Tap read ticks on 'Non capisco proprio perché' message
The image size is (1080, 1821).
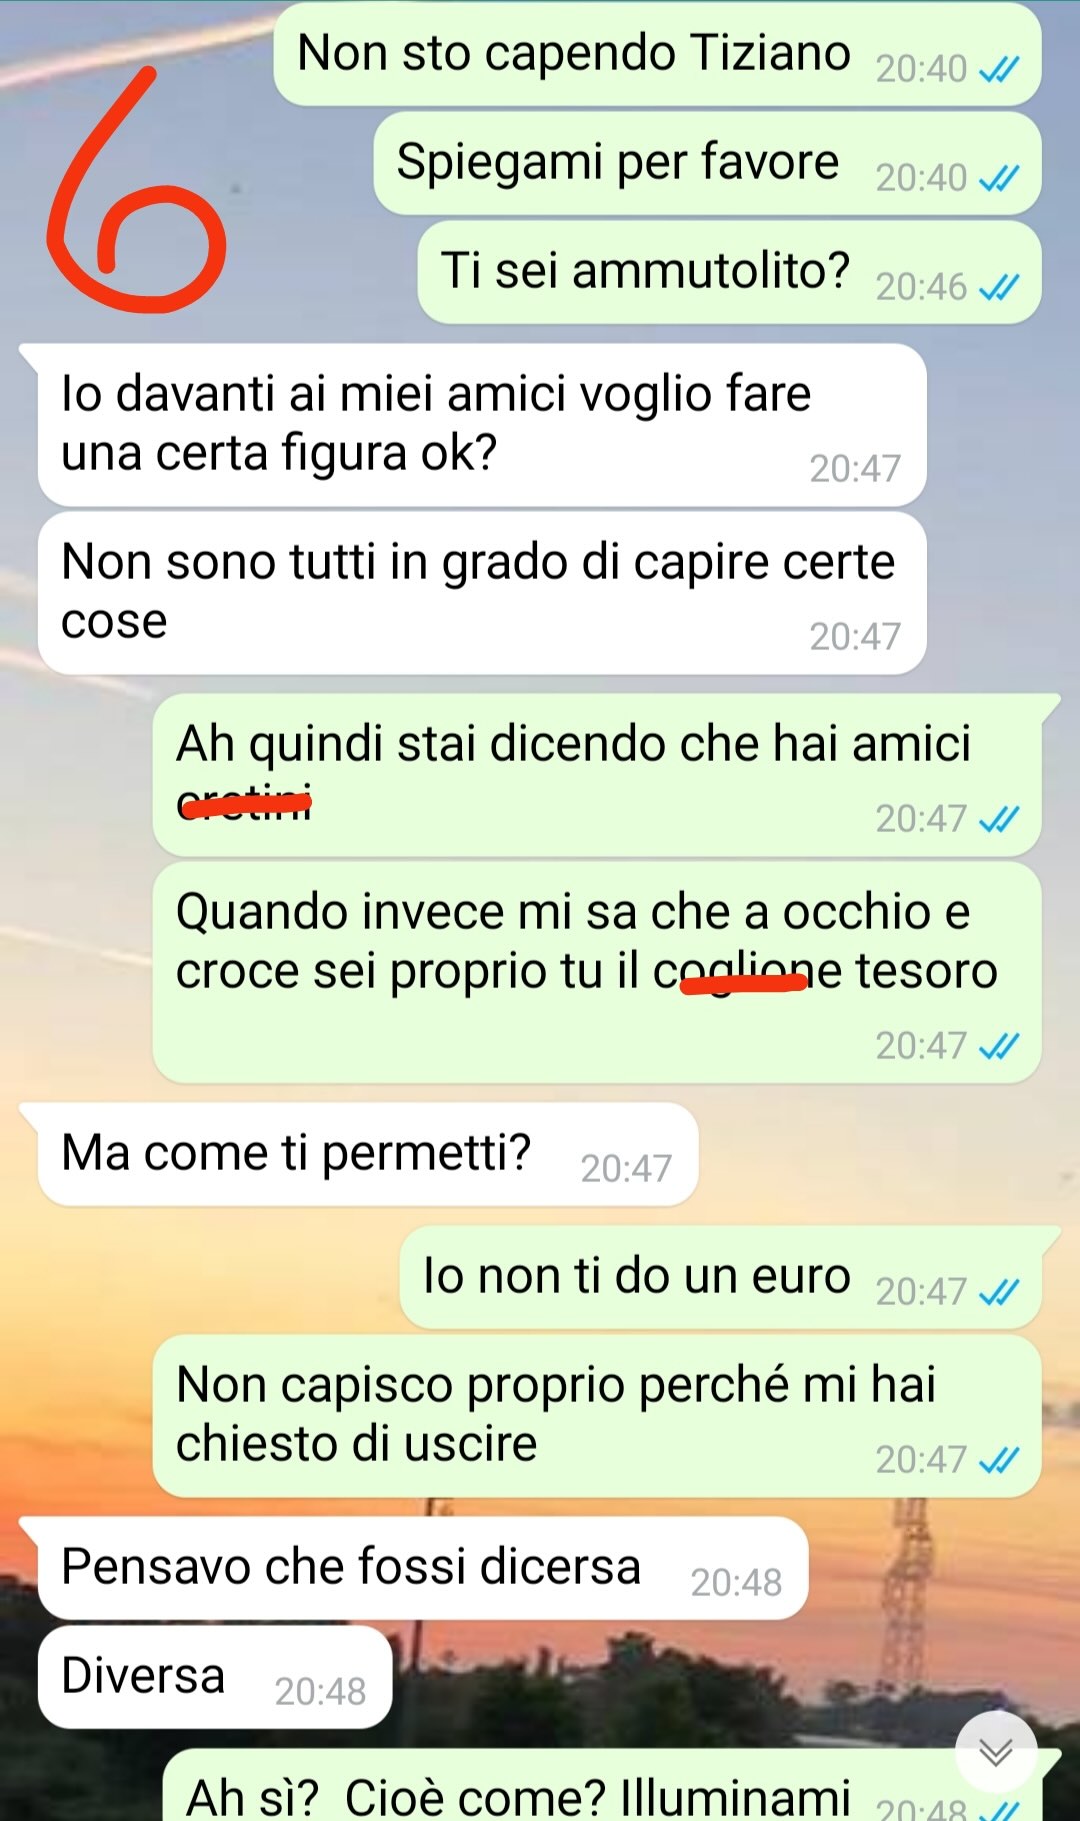998,1460
